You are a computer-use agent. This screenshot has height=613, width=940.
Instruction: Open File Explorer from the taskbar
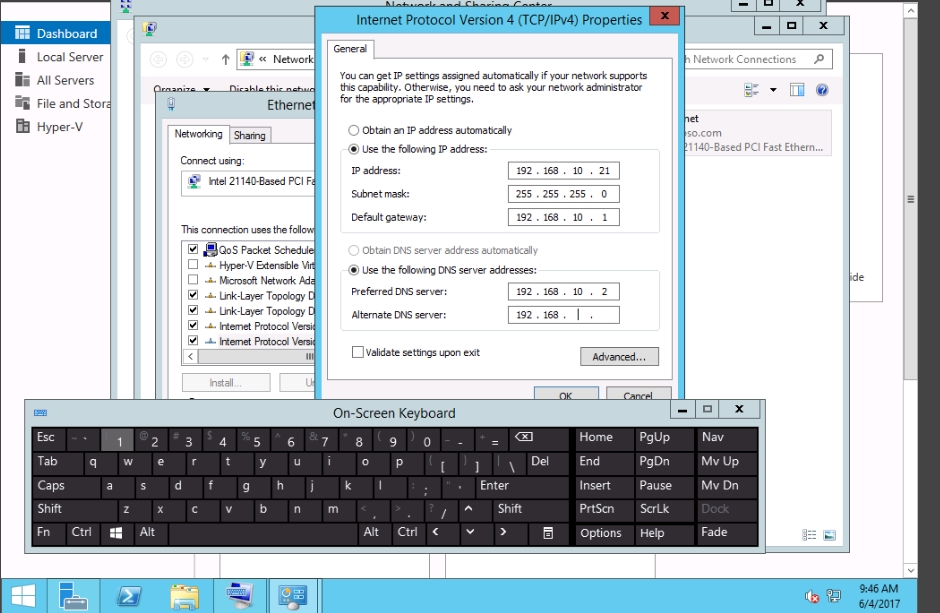[x=184, y=596]
